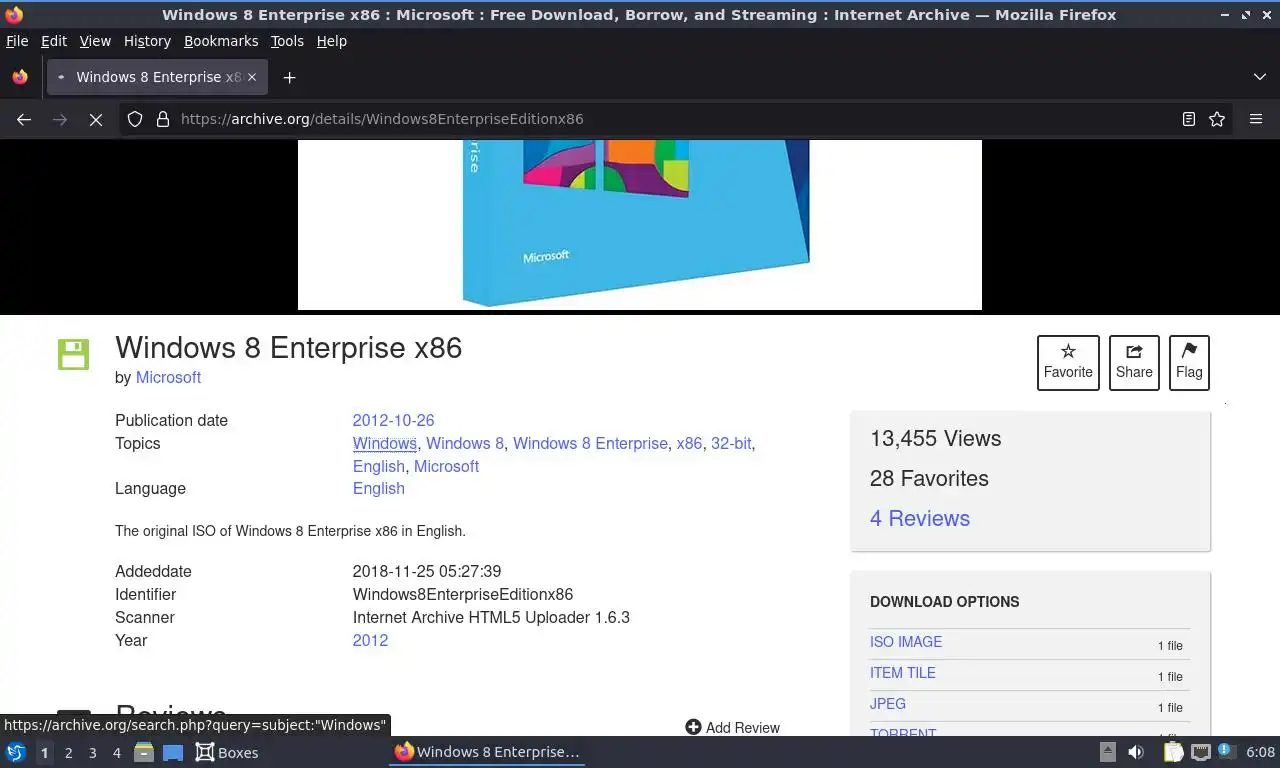The image size is (1280, 768).
Task: List all tabs dropdown arrow
Action: 1260,77
